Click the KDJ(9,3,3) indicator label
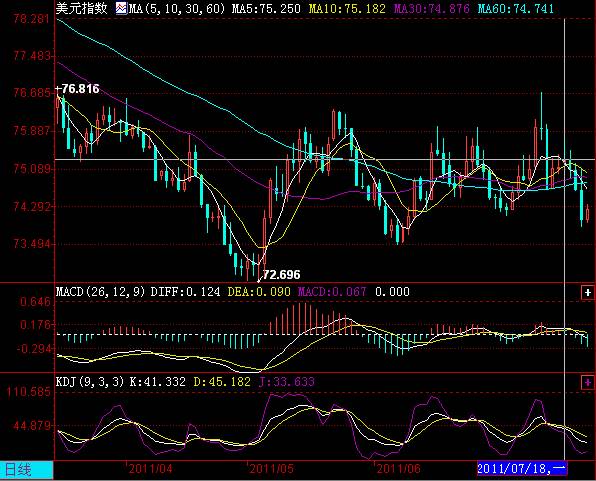 90,382
